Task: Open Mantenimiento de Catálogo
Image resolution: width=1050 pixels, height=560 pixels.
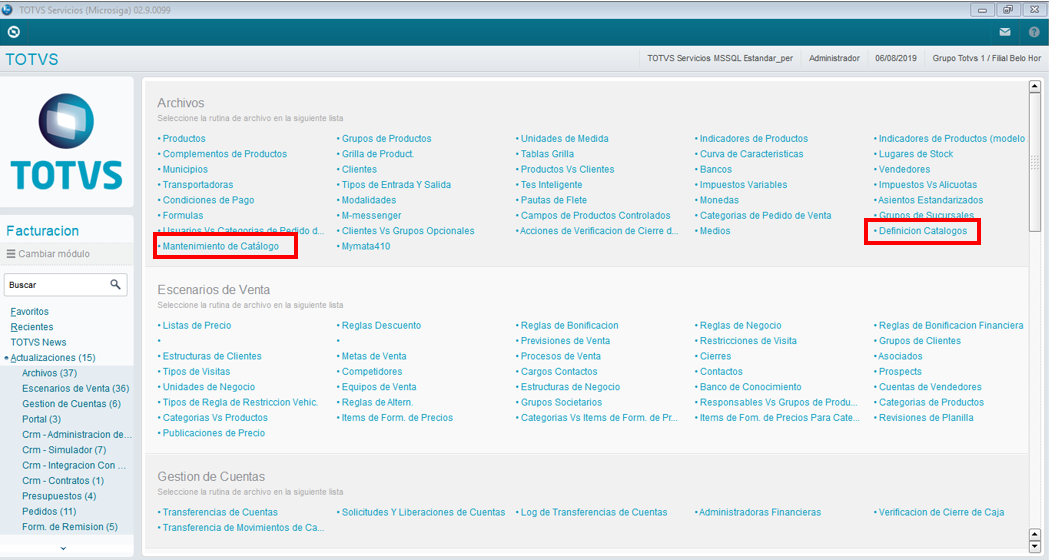Action: [x=220, y=247]
